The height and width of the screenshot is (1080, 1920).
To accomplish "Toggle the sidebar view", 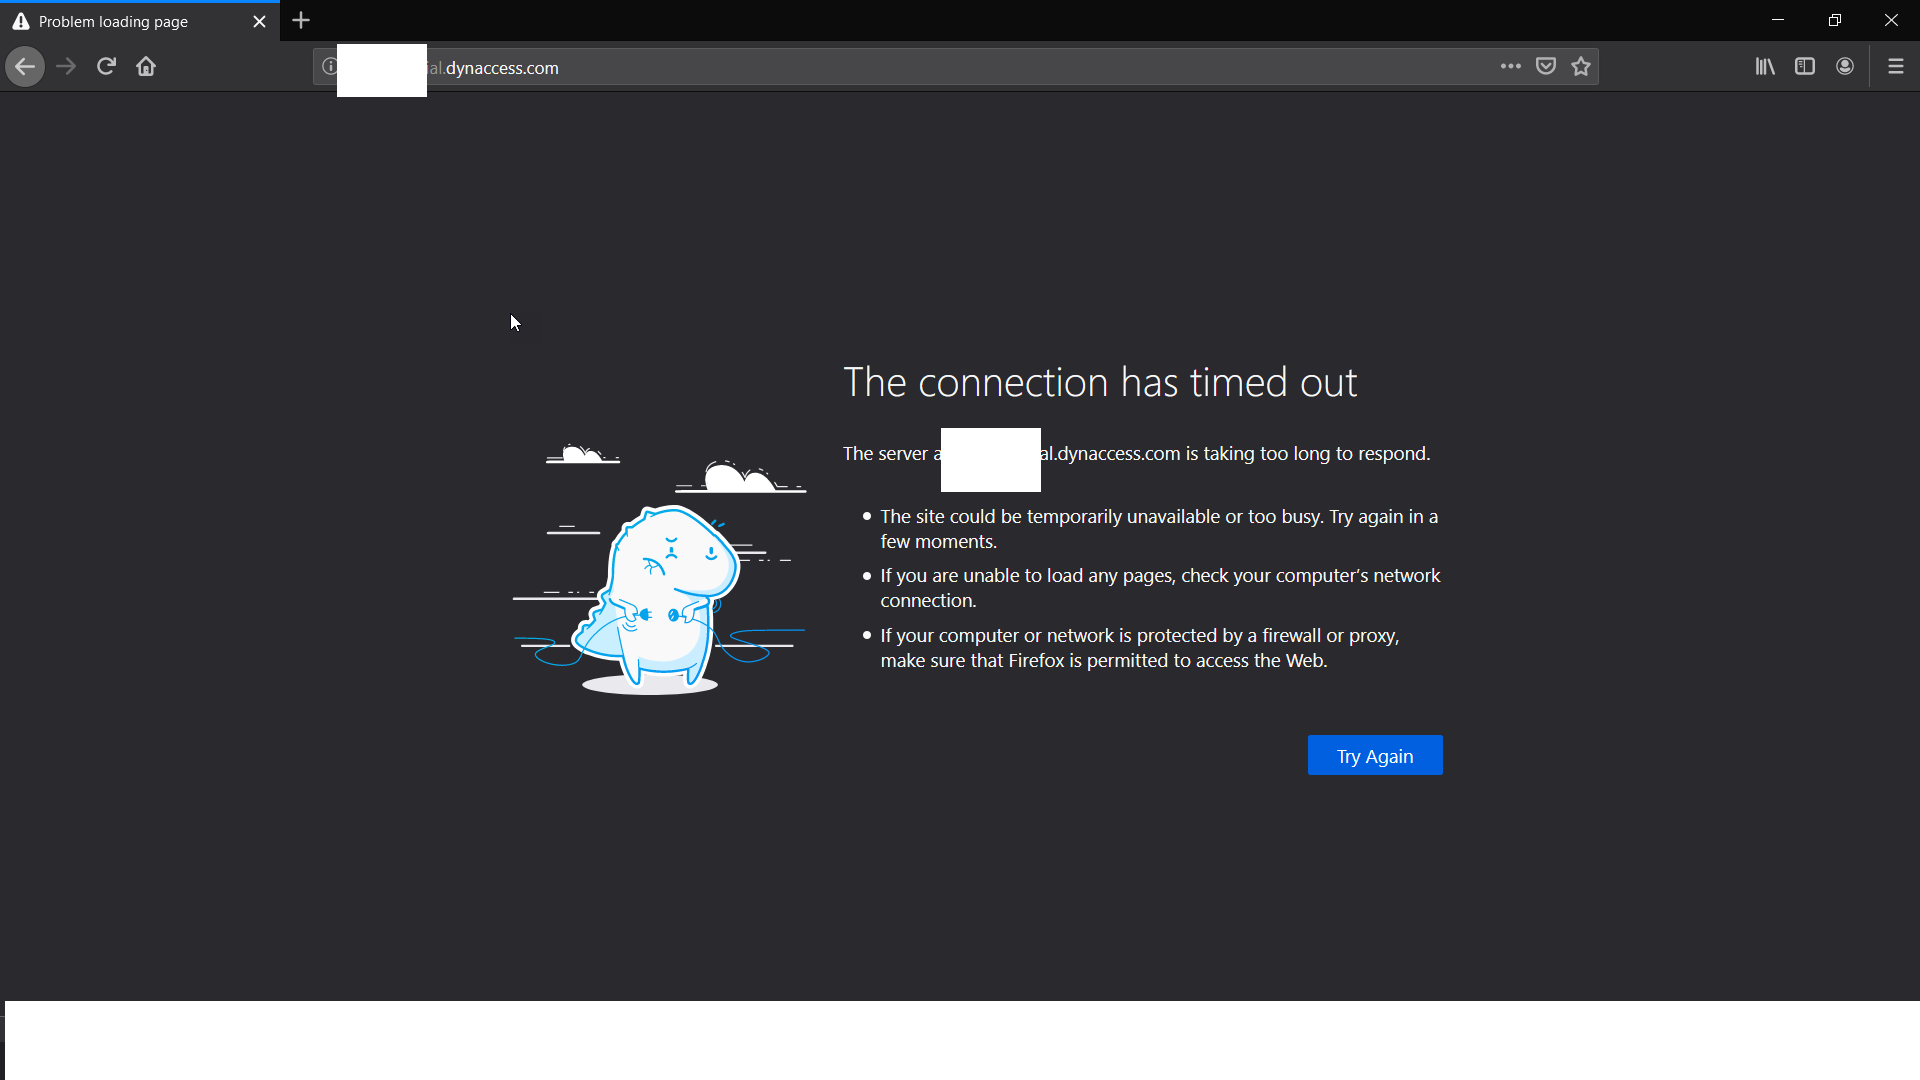I will pyautogui.click(x=1805, y=67).
